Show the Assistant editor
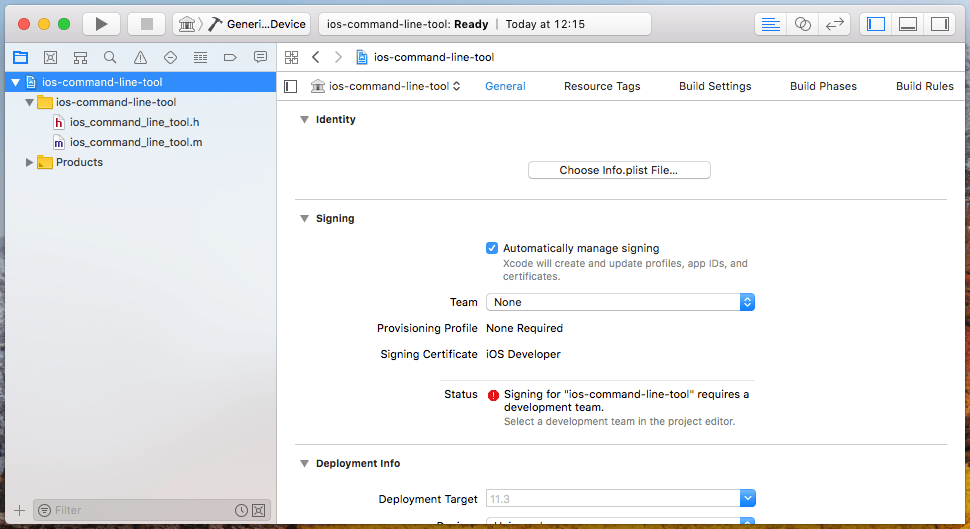 (802, 24)
